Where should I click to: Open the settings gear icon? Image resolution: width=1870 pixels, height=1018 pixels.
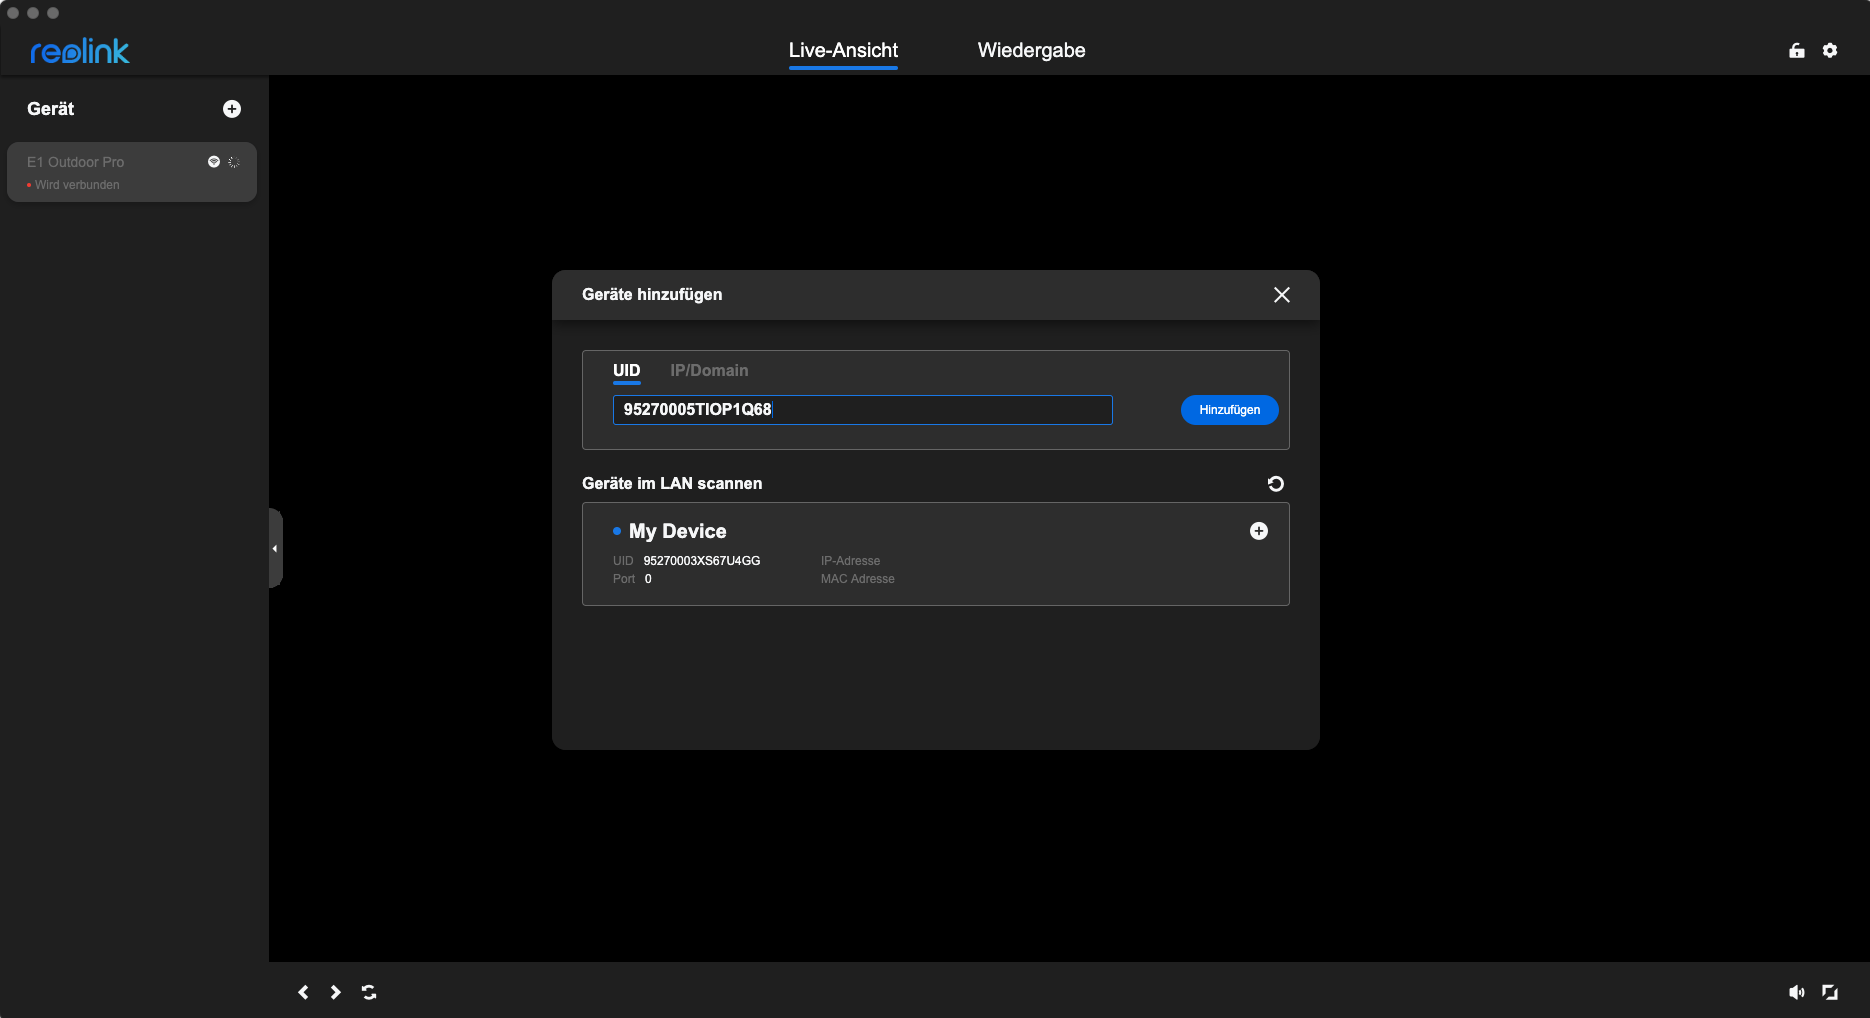[1830, 51]
